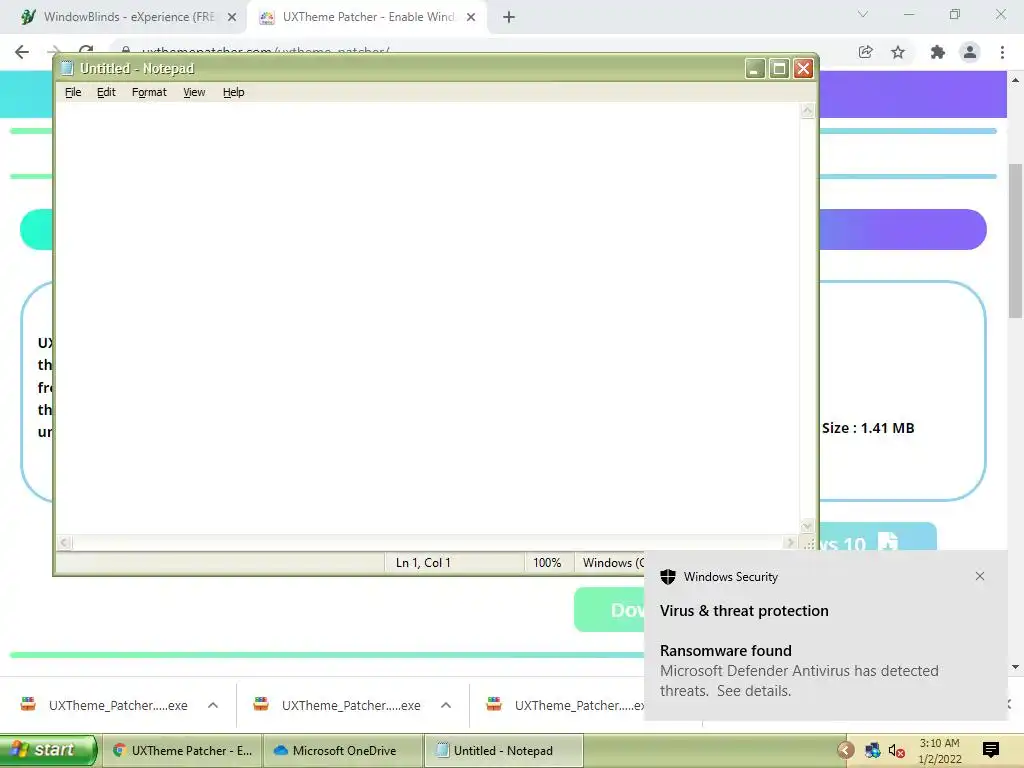Go back in Chrome

[x=22, y=52]
